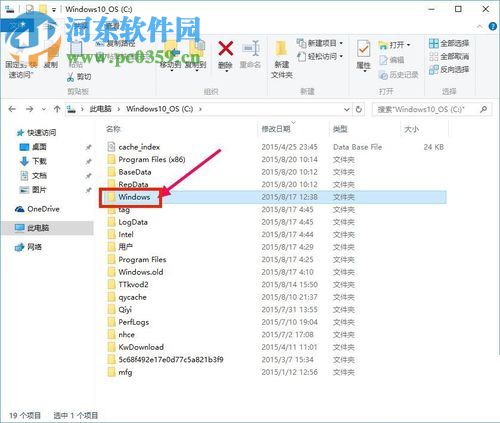
Task: Collapse the ribbon with the chevron
Action: tap(480, 26)
